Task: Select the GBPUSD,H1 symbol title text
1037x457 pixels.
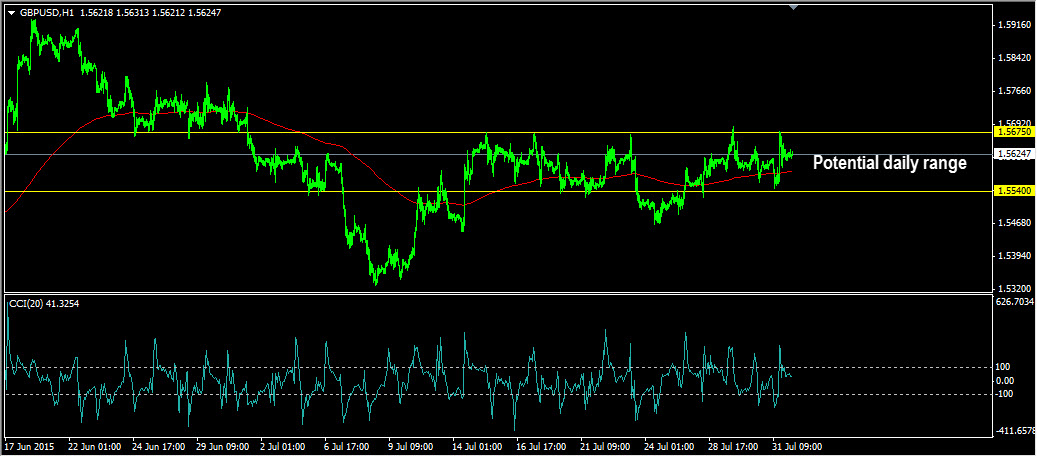Action: click(46, 12)
